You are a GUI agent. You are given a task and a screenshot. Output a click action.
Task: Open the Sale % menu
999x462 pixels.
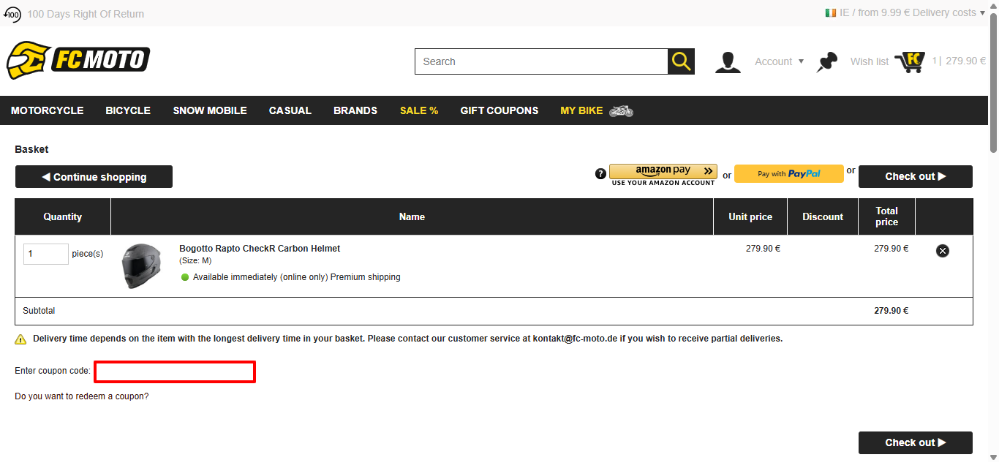click(x=419, y=111)
